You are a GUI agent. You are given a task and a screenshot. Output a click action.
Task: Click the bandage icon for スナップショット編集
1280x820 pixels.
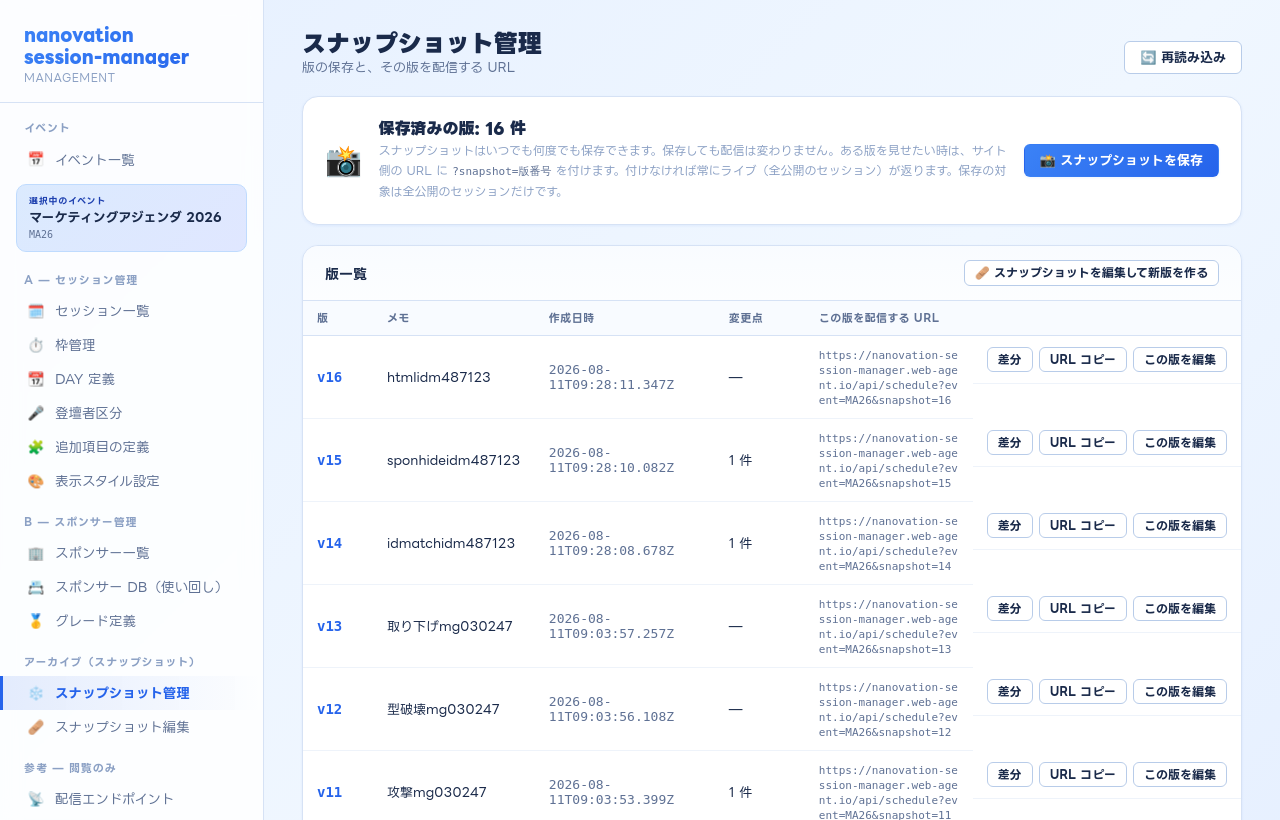tap(36, 727)
